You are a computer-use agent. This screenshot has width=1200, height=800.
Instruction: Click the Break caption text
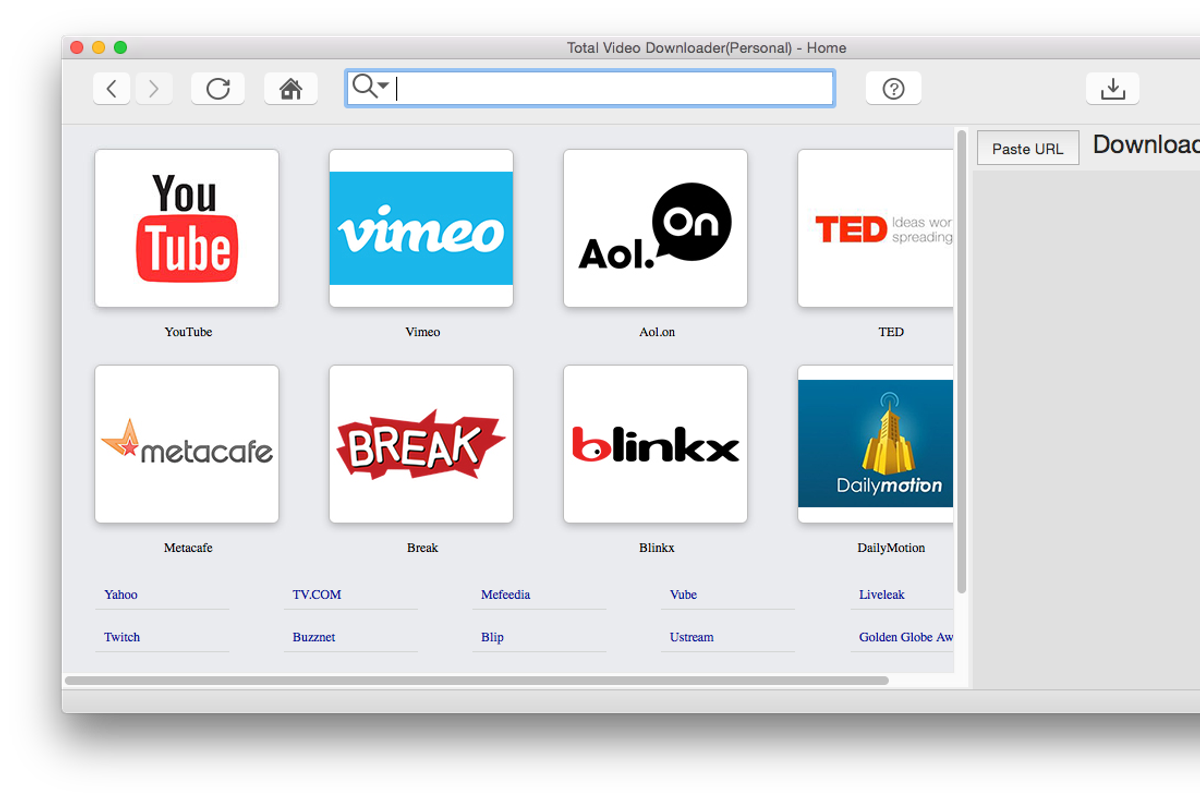422,548
